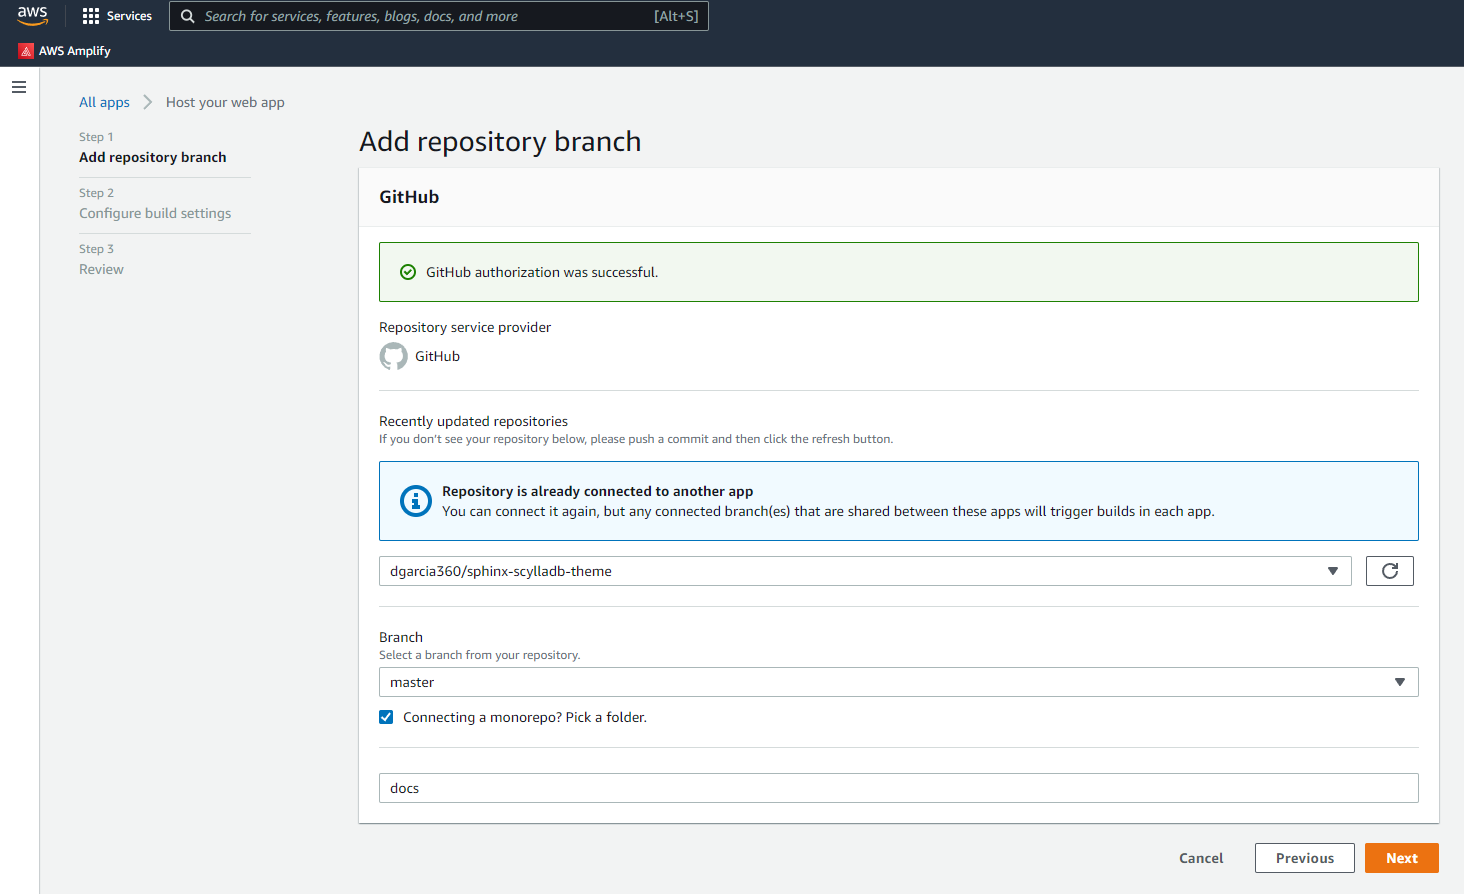Uncheck the monorepo folder checkbox
This screenshot has width=1464, height=894.
coord(386,717)
